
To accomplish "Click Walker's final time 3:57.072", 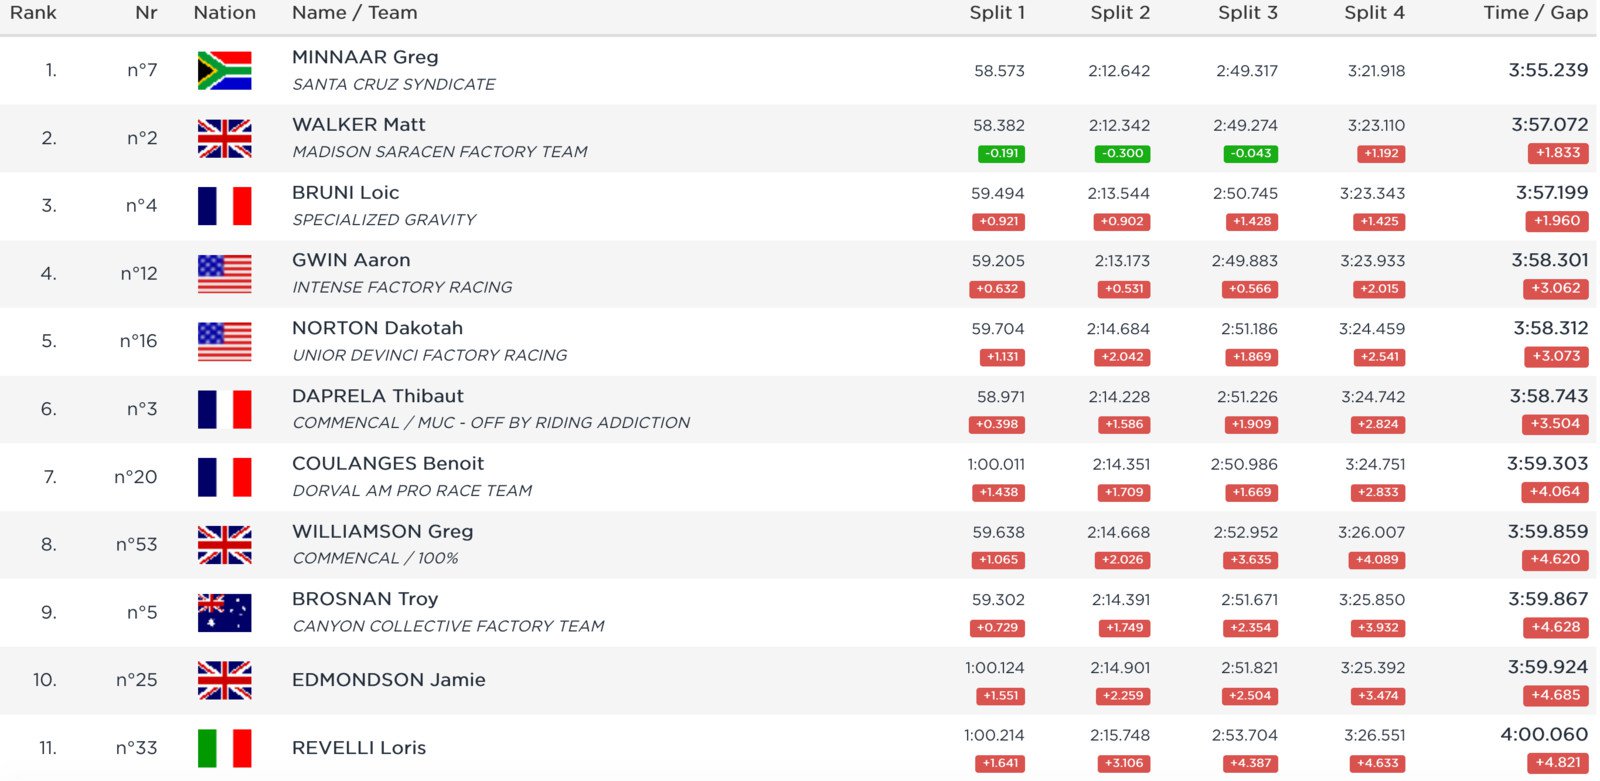I will coord(1549,125).
